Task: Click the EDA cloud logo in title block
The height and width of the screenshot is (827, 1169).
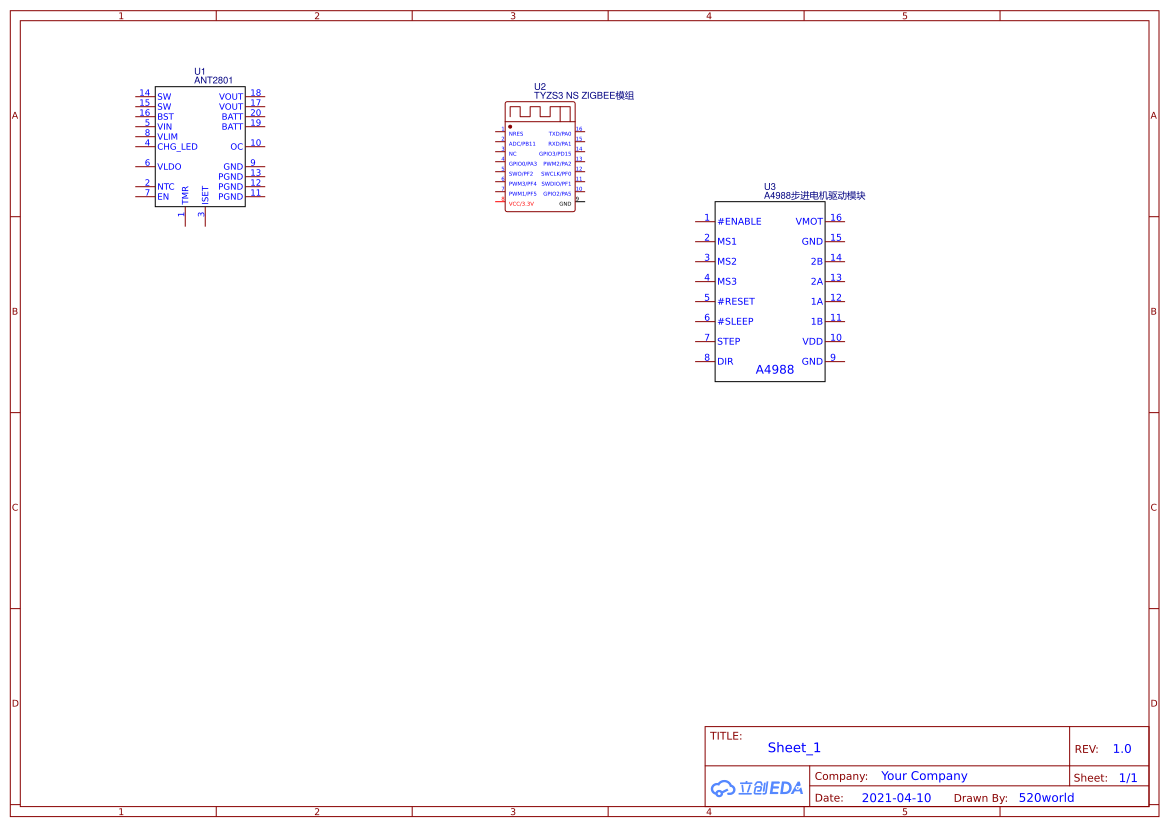Action: (757, 788)
